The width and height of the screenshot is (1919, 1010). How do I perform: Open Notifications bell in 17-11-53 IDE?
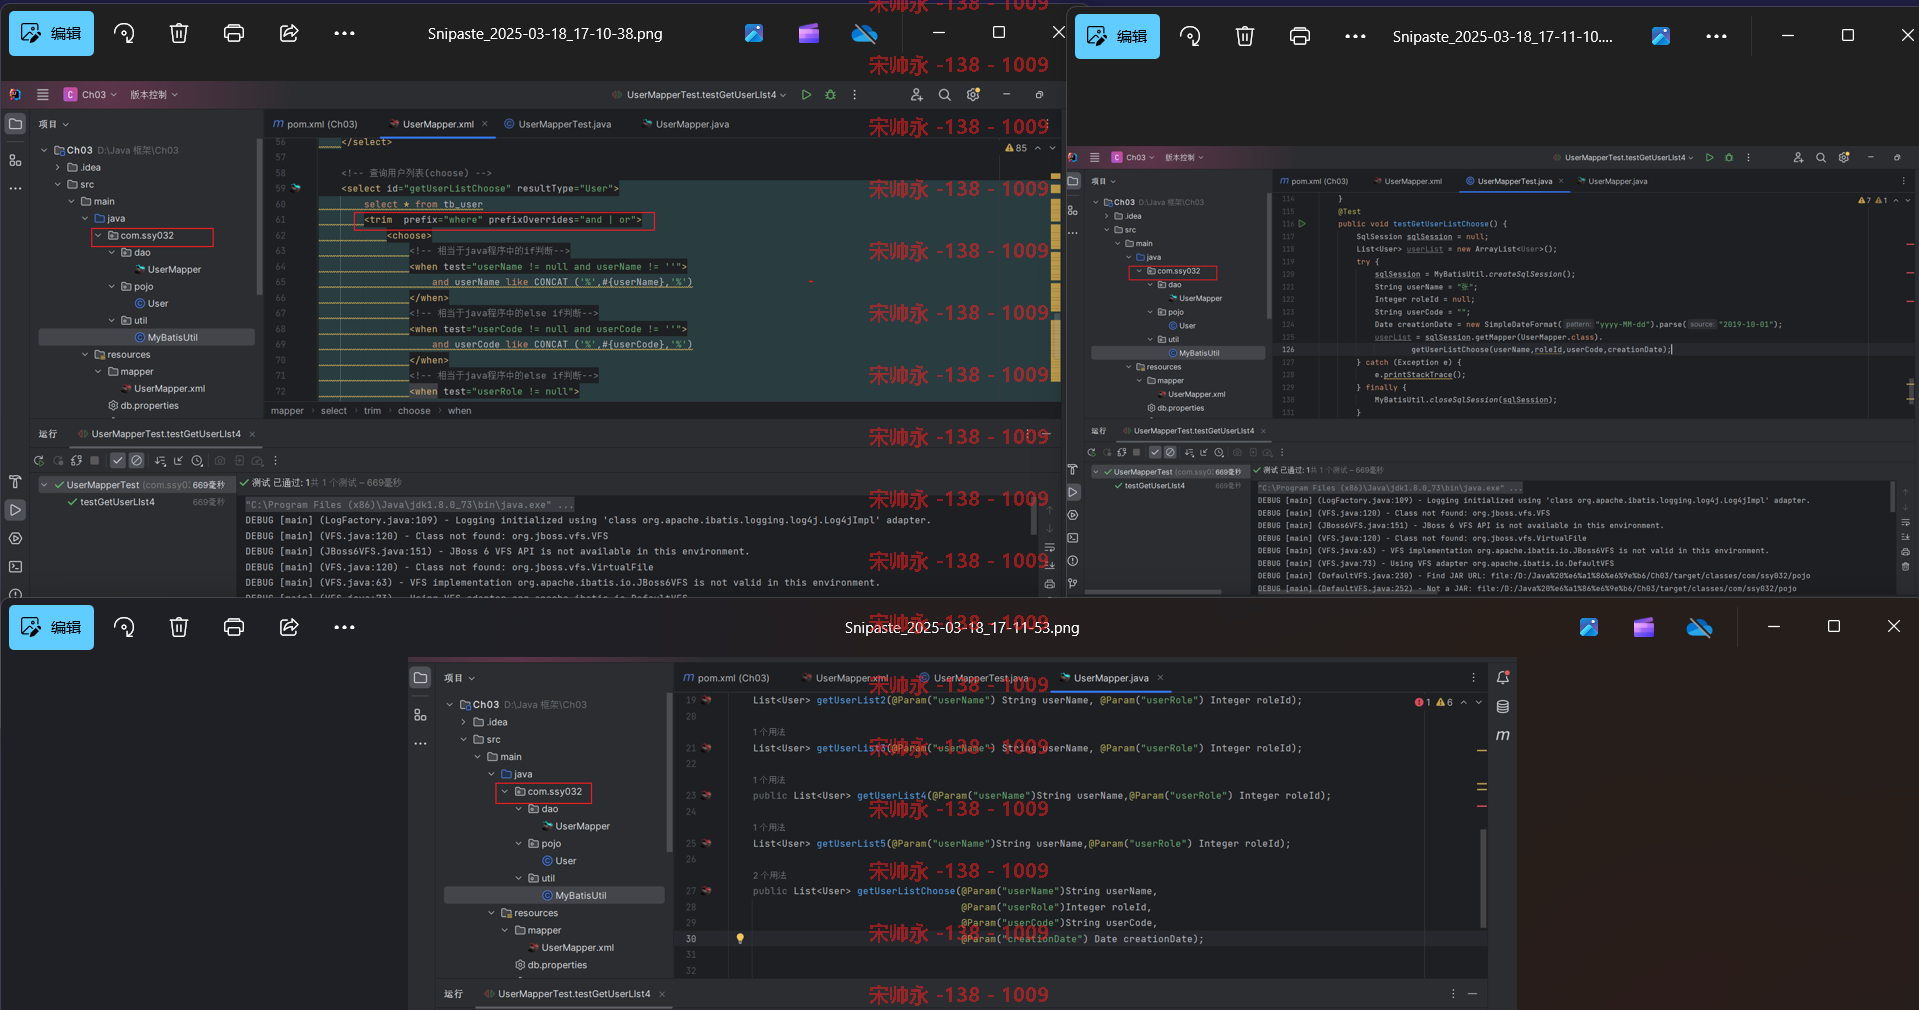tap(1502, 678)
